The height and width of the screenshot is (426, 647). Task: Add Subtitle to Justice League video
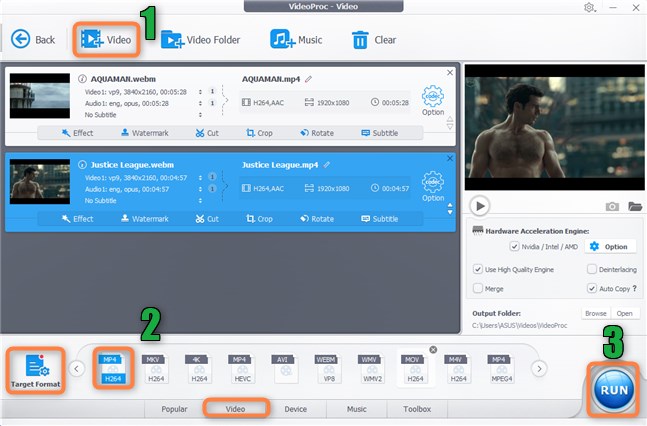(x=380, y=219)
